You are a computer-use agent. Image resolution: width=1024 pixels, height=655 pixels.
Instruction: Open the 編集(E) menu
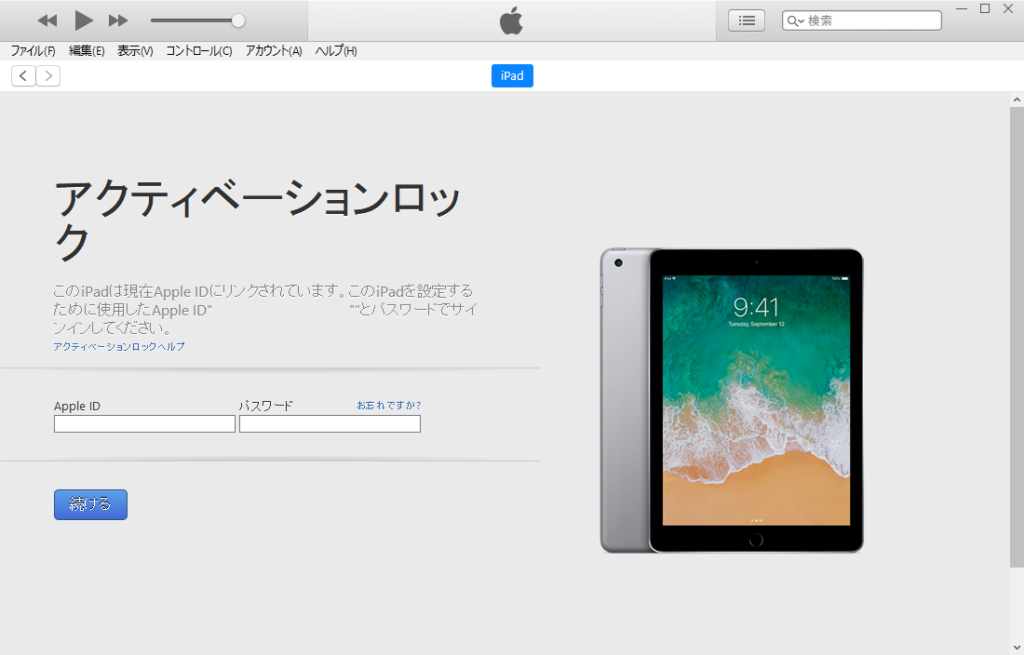(87, 51)
